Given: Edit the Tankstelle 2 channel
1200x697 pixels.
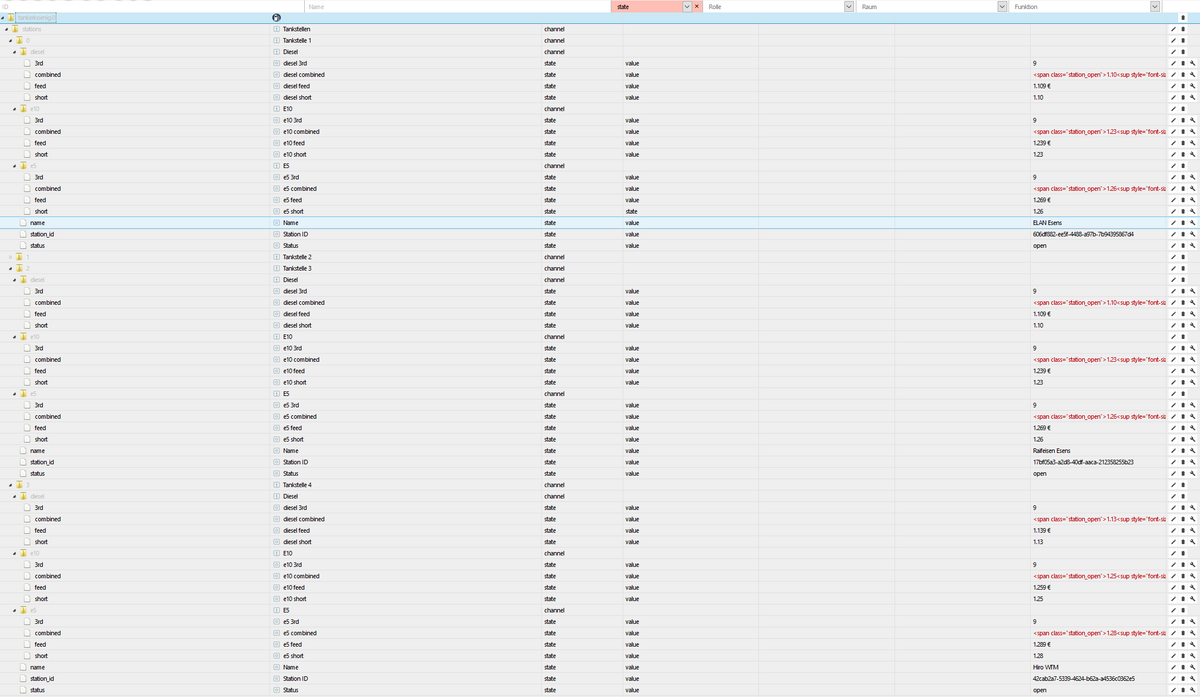Looking at the screenshot, I should 1173,257.
